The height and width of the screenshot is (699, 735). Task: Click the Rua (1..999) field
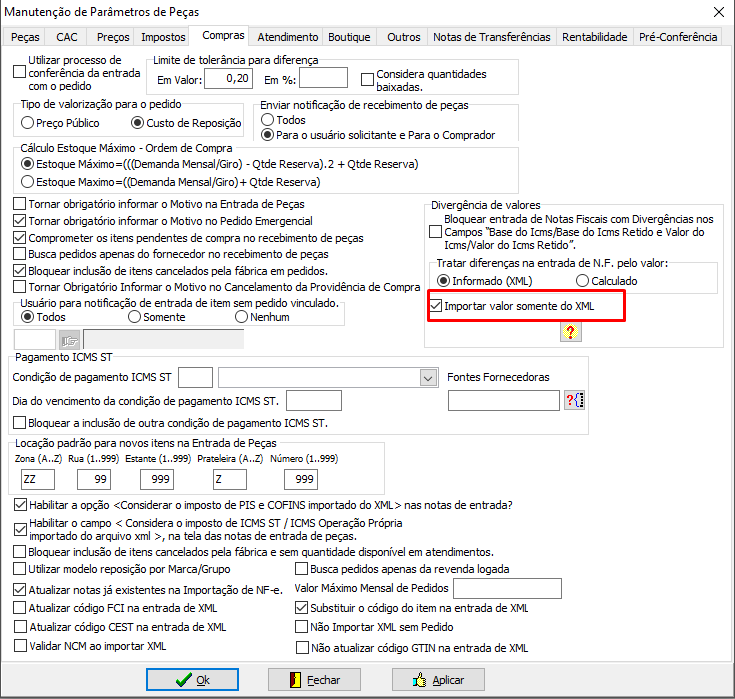coord(94,479)
